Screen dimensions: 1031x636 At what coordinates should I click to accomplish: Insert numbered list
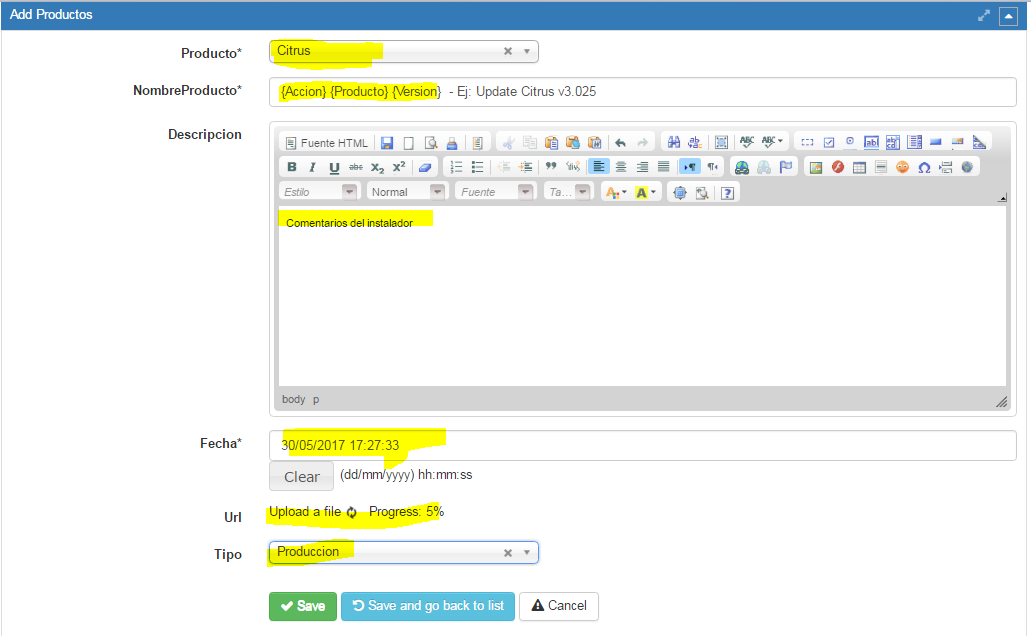tap(456, 167)
